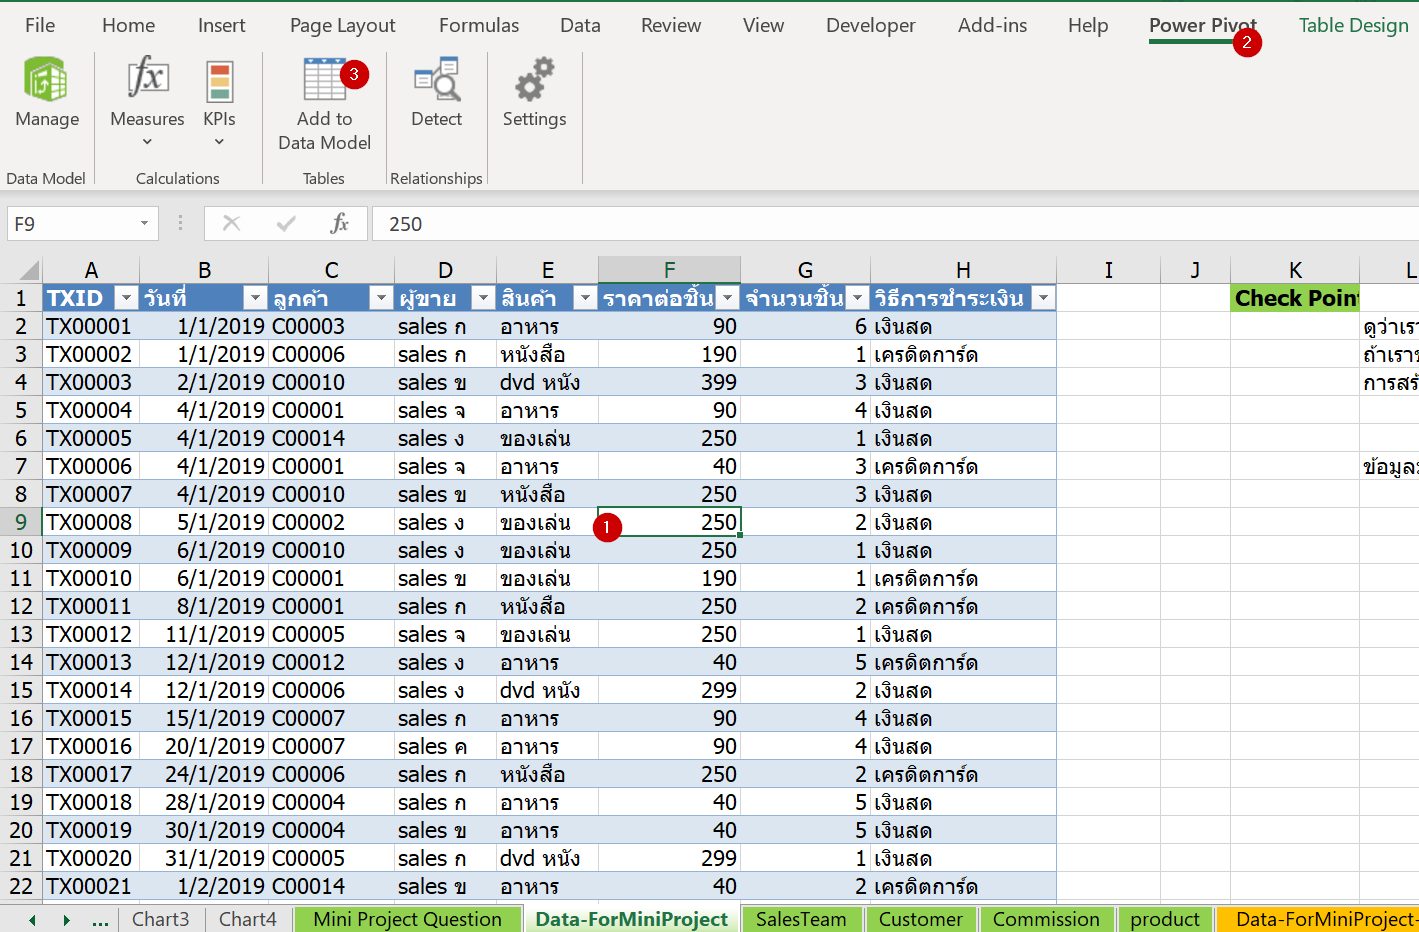Image resolution: width=1419 pixels, height=932 pixels.
Task: Open the filter dropdown on the วันที่ column
Action: coord(256,297)
